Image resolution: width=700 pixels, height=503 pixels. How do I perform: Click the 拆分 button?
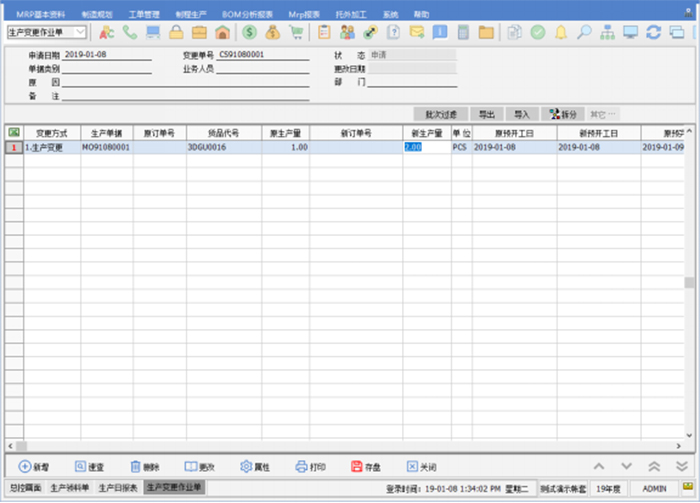562,114
